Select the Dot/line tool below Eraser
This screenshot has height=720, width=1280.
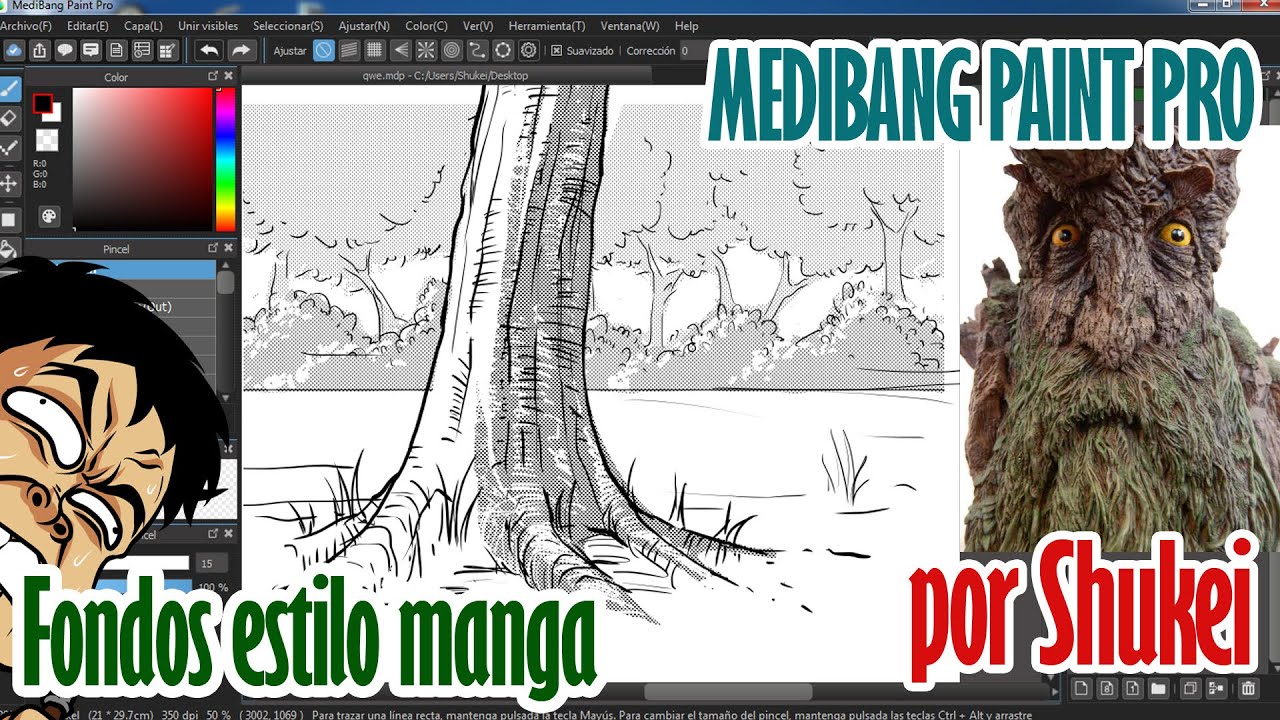tap(8, 150)
